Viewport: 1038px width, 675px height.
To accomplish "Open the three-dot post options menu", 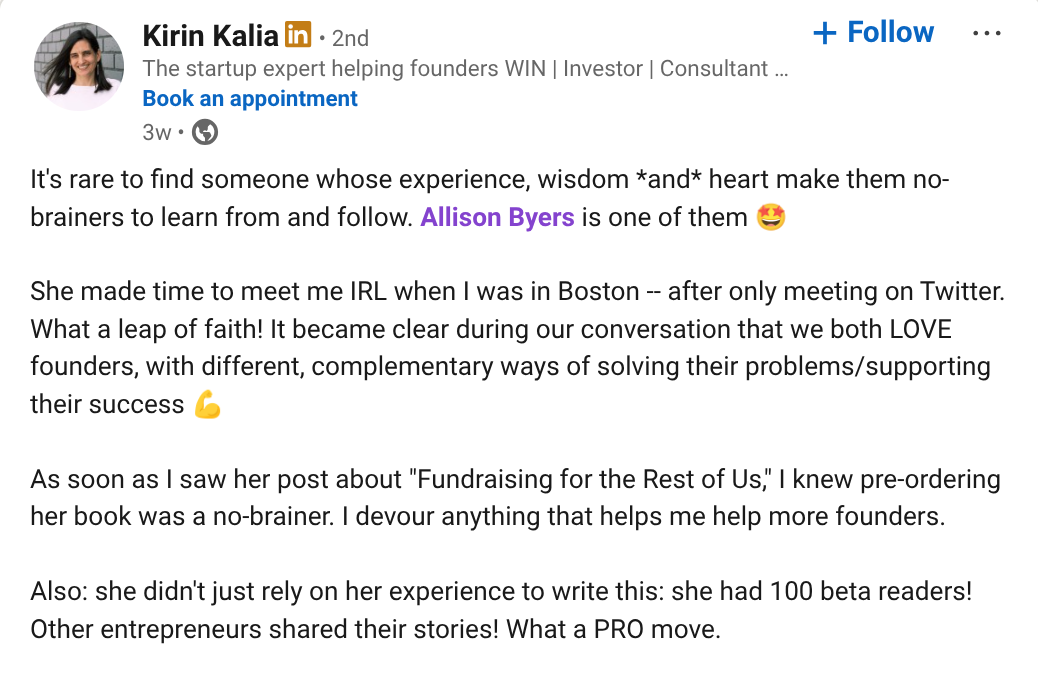I will [x=986, y=33].
